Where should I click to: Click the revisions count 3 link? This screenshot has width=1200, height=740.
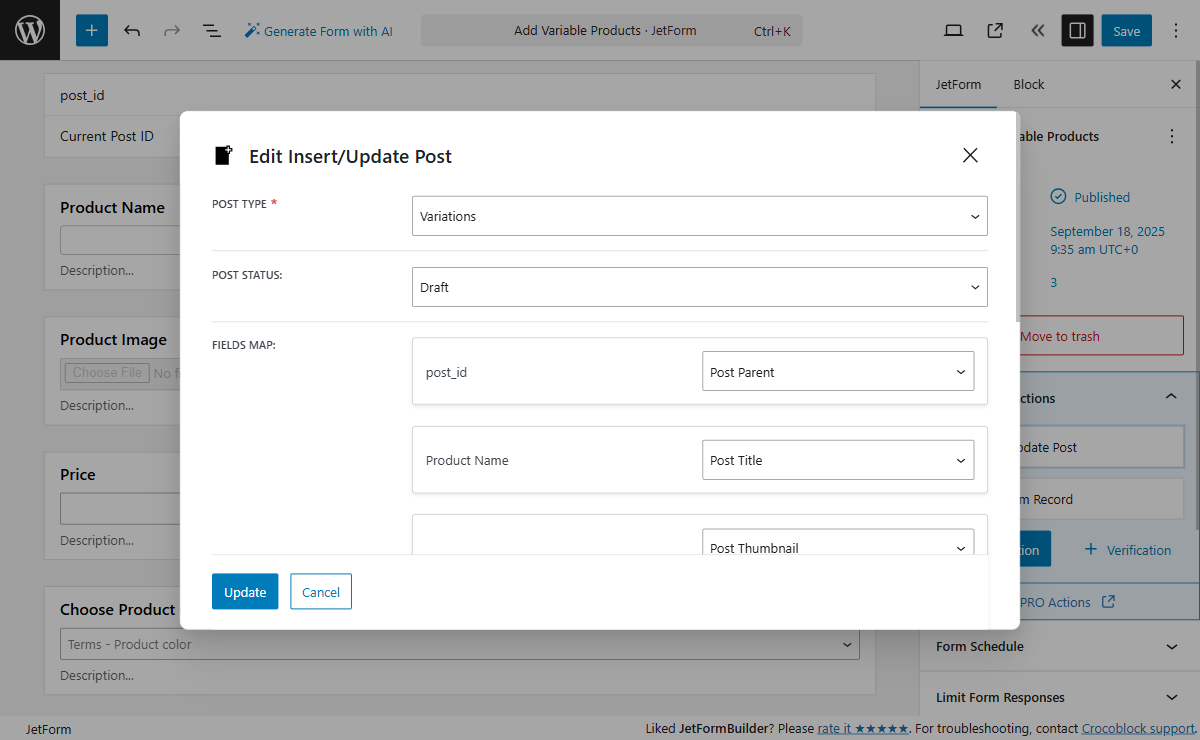[x=1054, y=283]
